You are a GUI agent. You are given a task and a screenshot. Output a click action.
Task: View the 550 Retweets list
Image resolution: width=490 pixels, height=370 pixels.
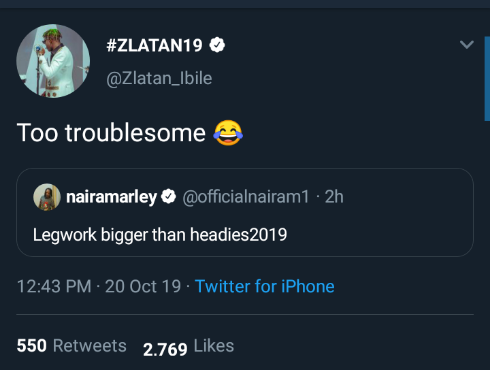coord(72,346)
